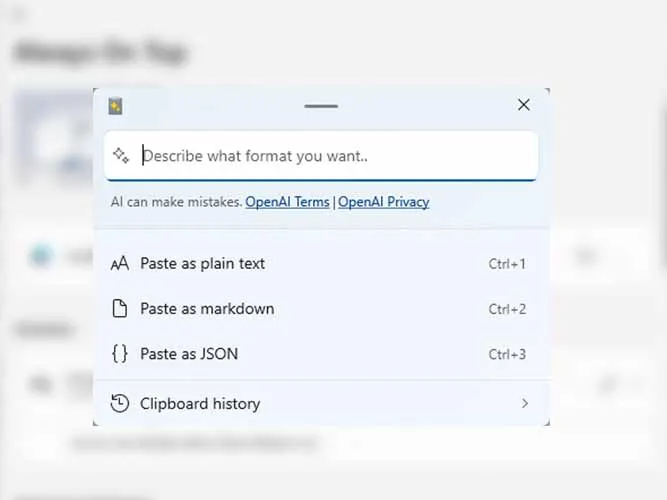Viewport: 667px width, 500px height.
Task: Focus the Describe what format you want field
Action: click(x=321, y=156)
